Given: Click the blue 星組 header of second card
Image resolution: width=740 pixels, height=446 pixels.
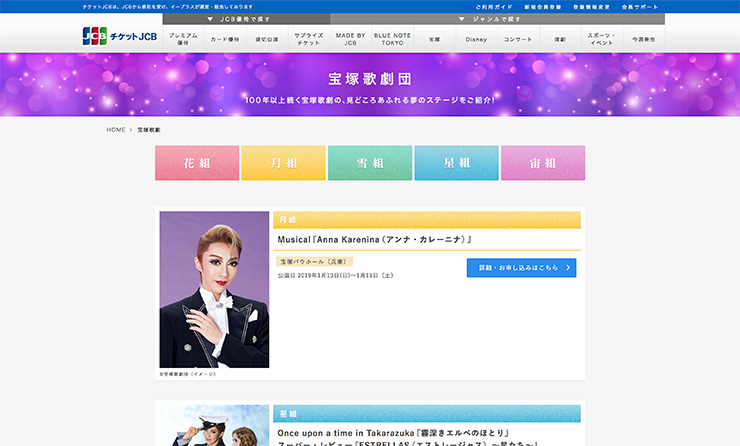Looking at the screenshot, I should tap(427, 413).
